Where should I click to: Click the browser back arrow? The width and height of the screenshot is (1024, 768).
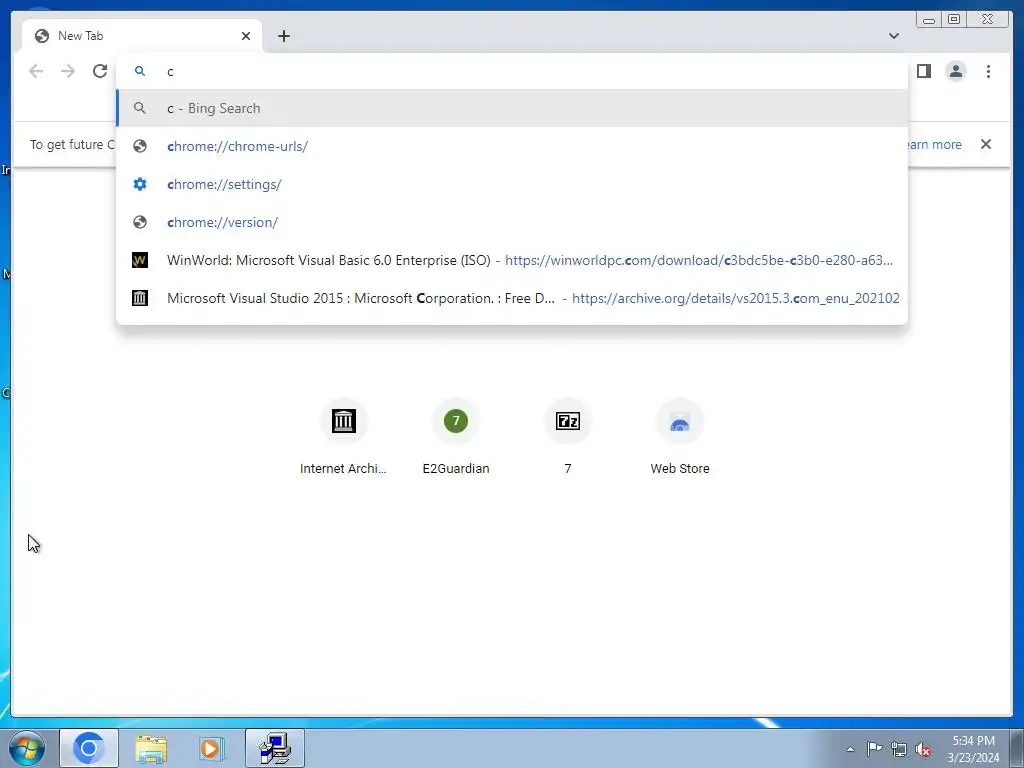tap(36, 71)
